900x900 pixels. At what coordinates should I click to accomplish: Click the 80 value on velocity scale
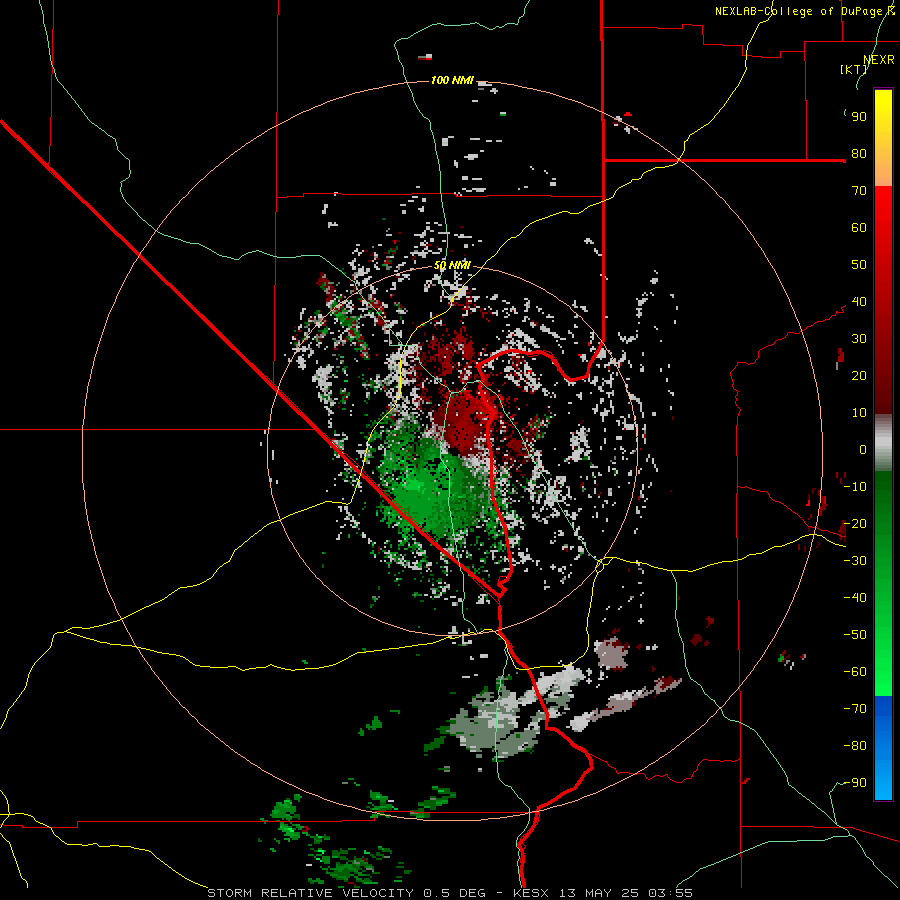coord(859,153)
